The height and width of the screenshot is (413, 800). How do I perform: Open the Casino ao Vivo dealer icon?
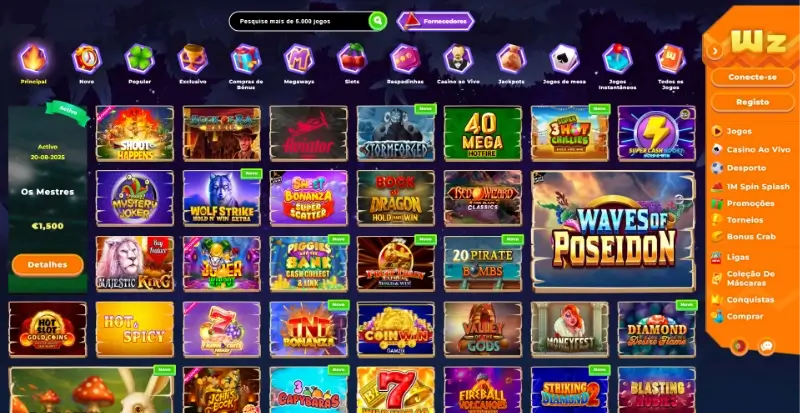point(458,59)
